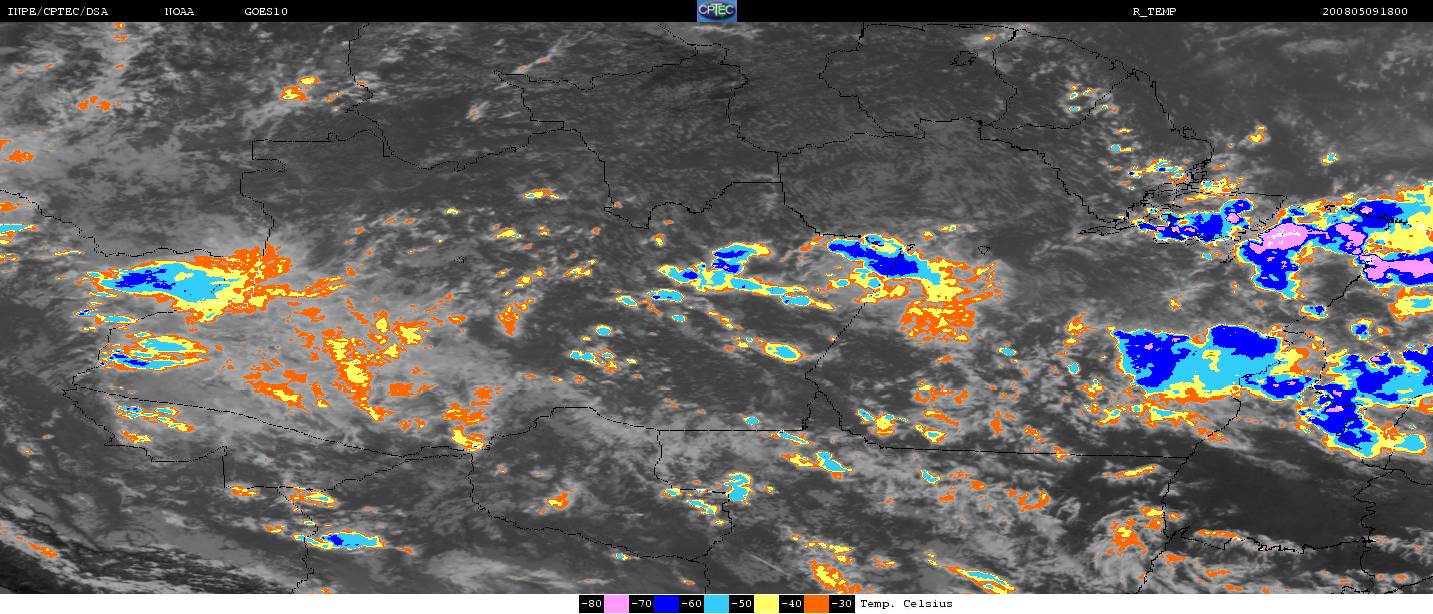This screenshot has width=1433, height=614.
Task: Click the R_TEMP product label
Action: (1154, 12)
